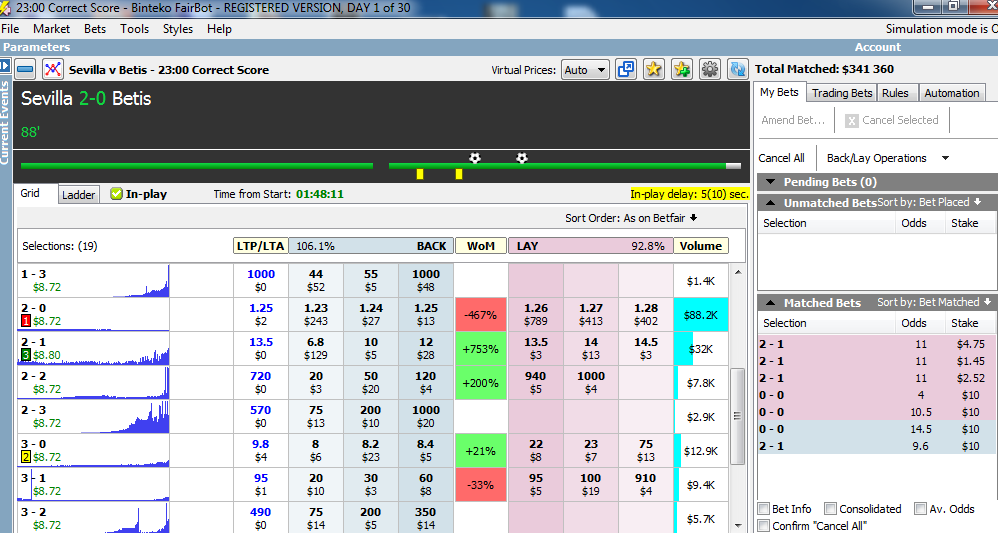Expand the Pending Bets section

click(x=768, y=182)
